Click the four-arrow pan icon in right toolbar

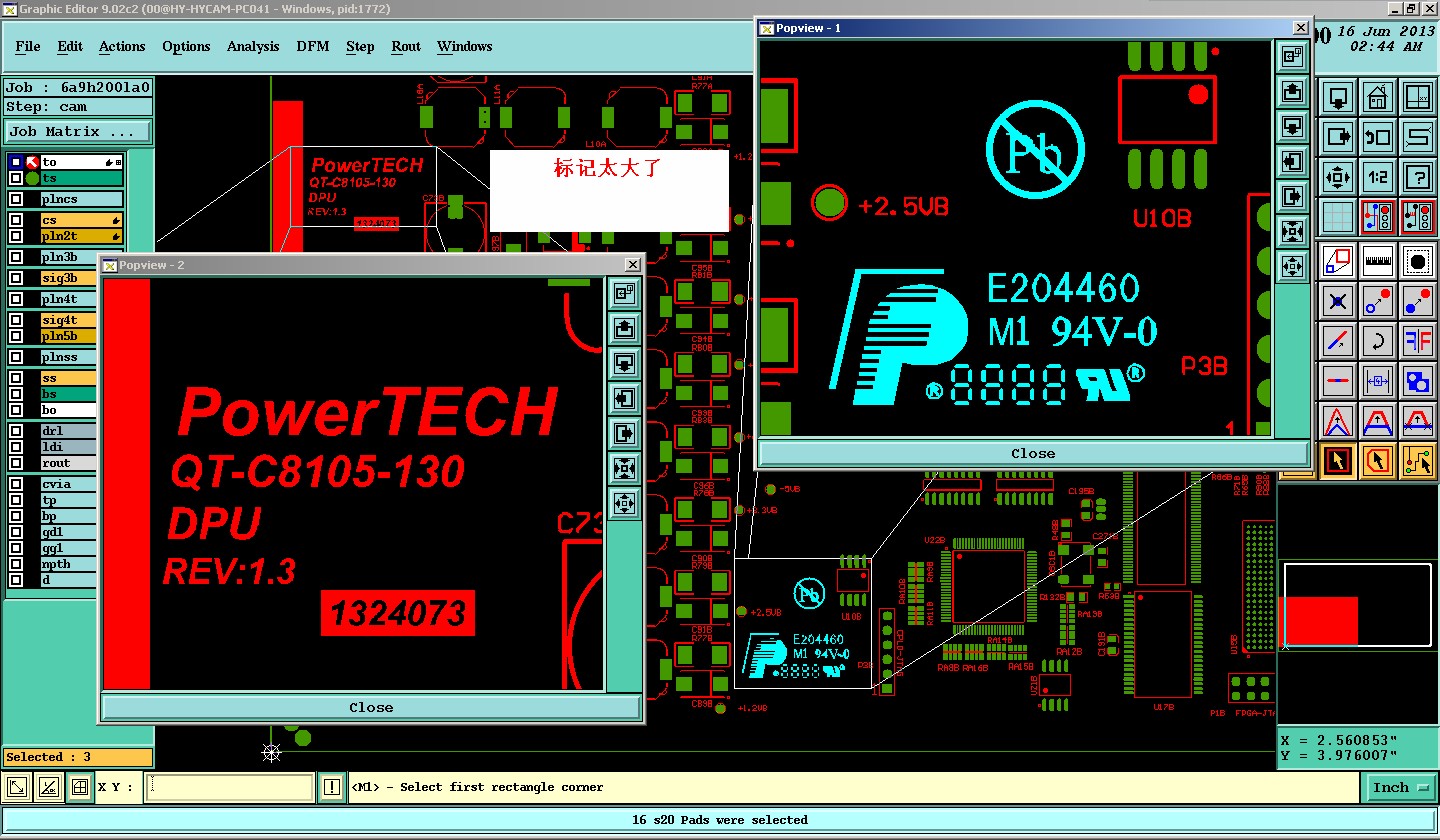[1338, 177]
